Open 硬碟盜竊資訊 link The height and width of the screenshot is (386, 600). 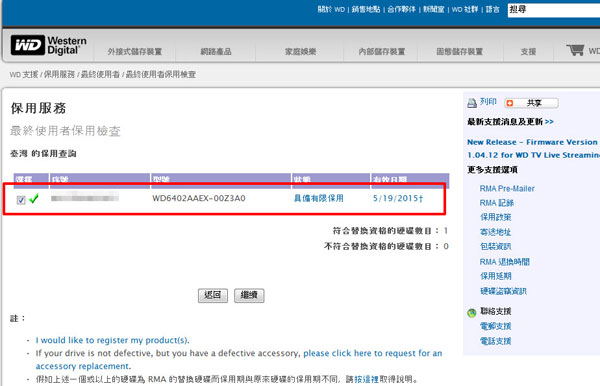point(503,291)
